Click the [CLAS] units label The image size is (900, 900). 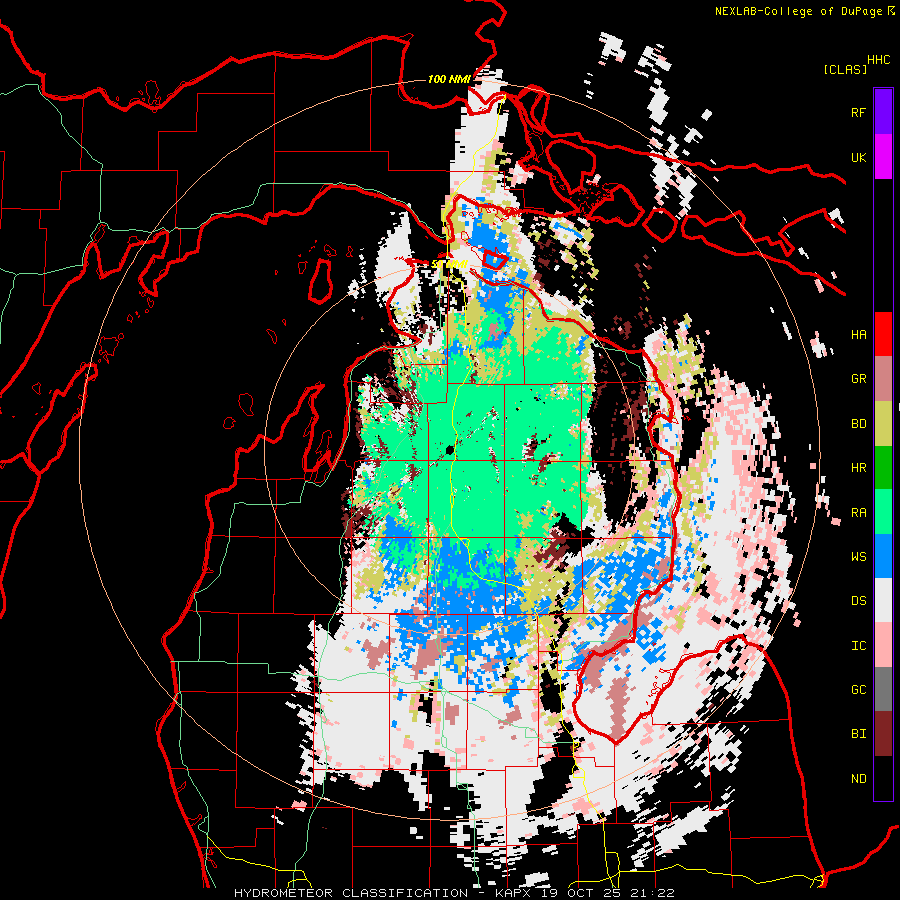pos(845,69)
